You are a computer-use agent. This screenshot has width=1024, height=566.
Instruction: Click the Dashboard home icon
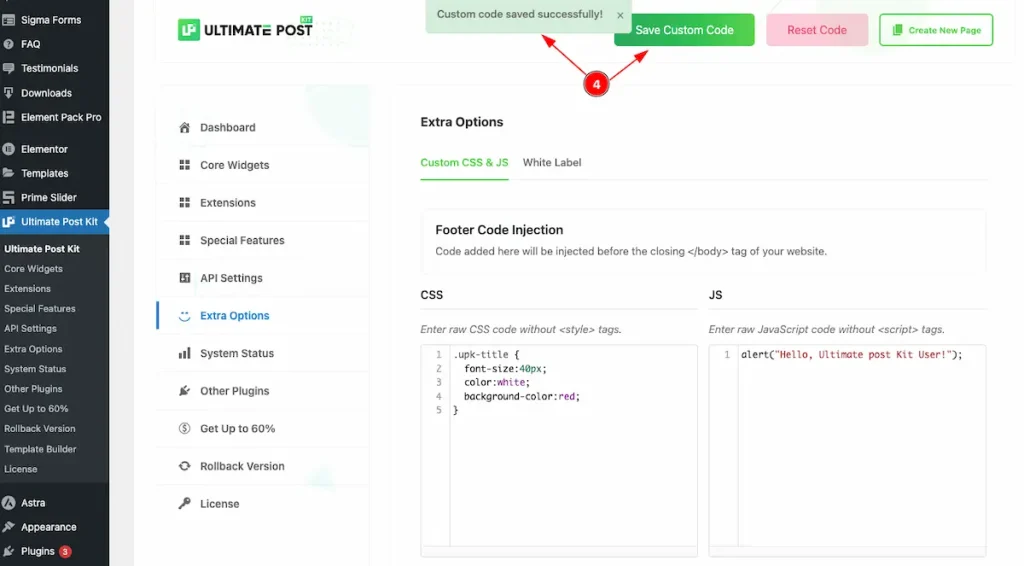tap(184, 127)
